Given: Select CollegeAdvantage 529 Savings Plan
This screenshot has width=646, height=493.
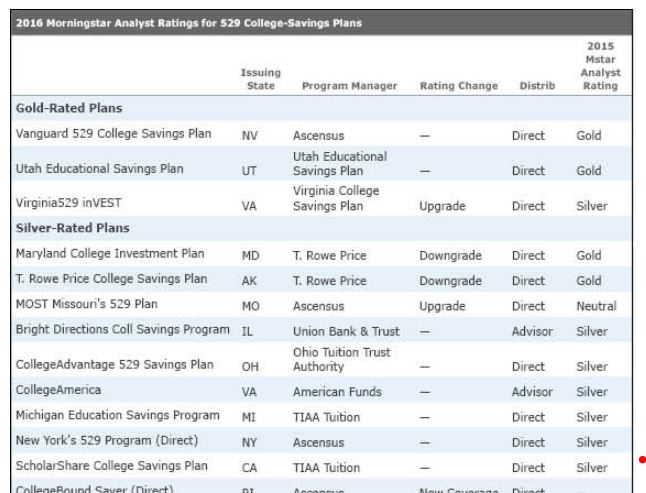Looking at the screenshot, I should point(115,365).
